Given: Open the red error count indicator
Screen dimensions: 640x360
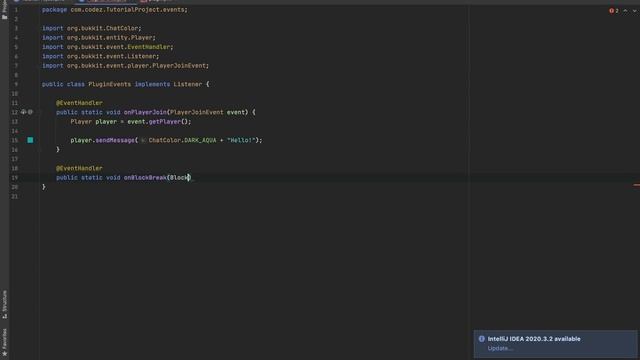Looking at the screenshot, I should 613,11.
